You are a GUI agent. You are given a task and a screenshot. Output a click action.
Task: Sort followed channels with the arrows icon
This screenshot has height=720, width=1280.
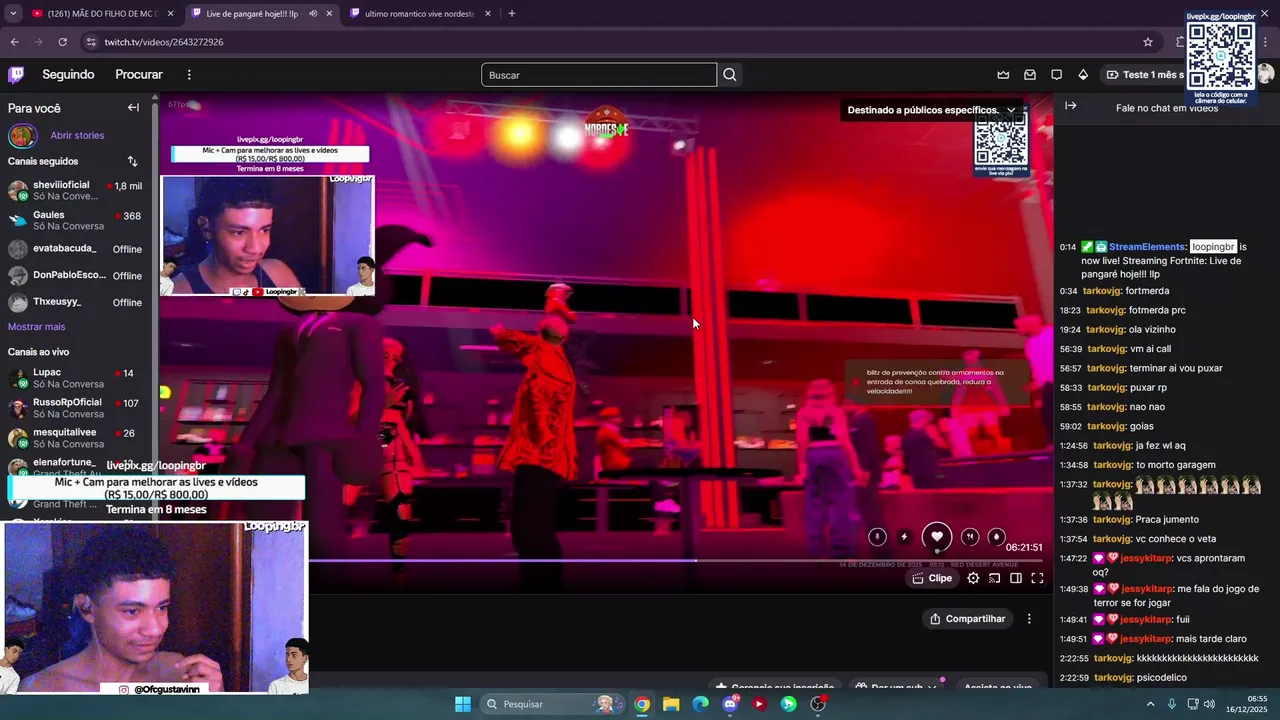point(132,161)
